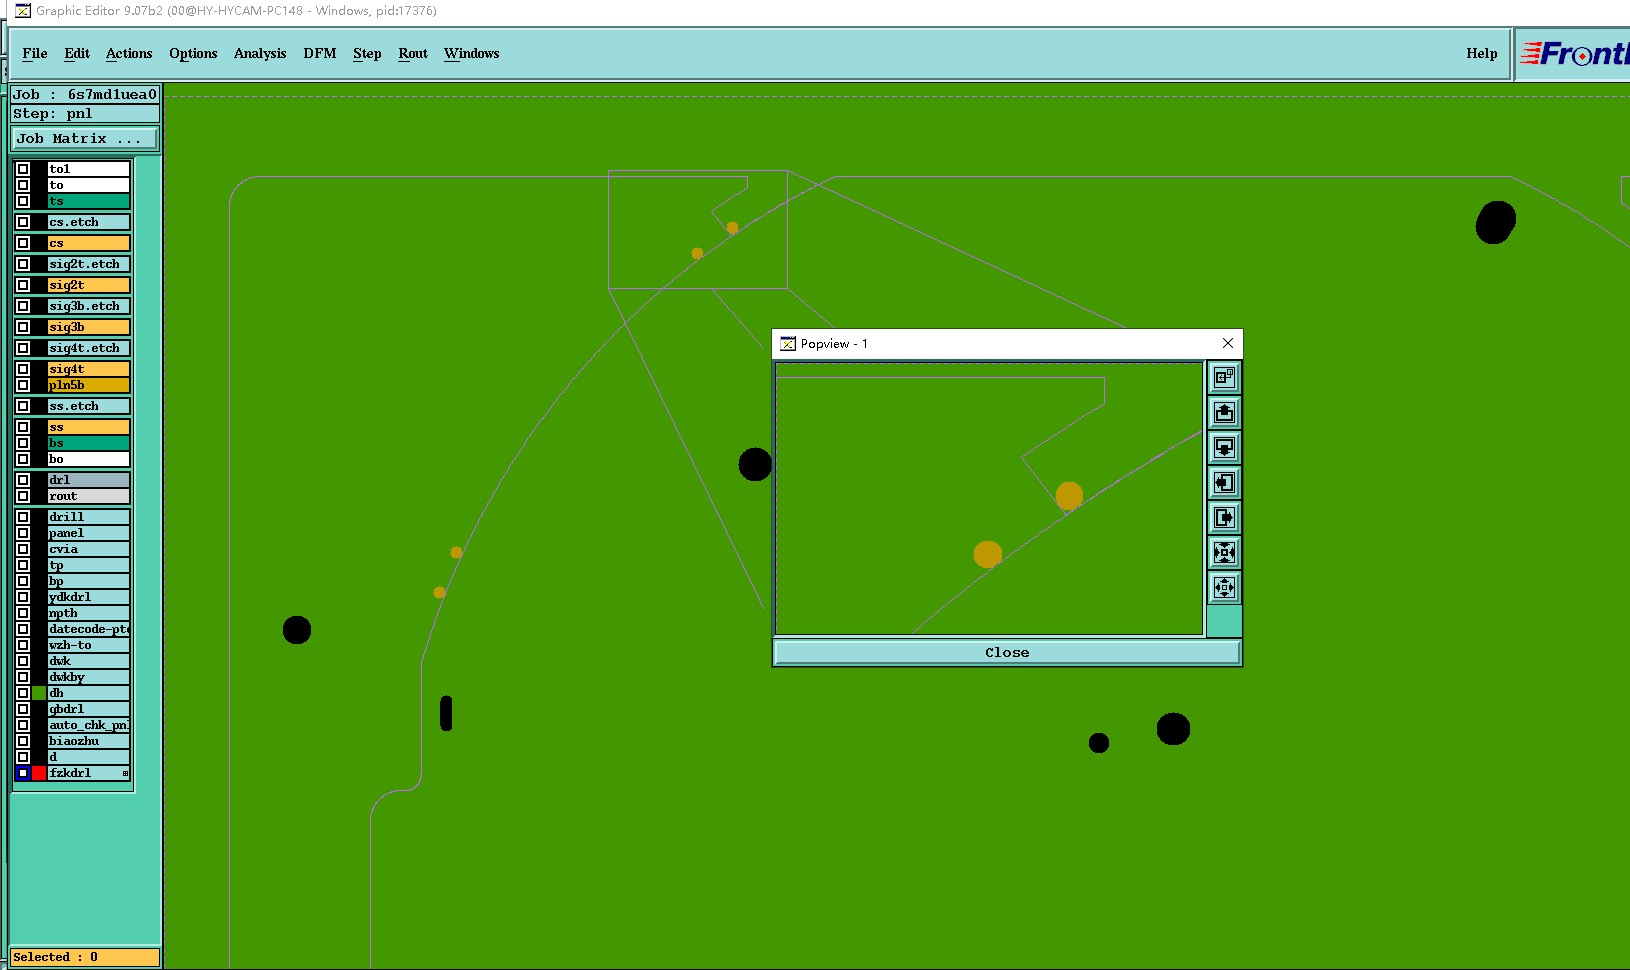Toggle the to1 layer checkbox

click(23, 169)
